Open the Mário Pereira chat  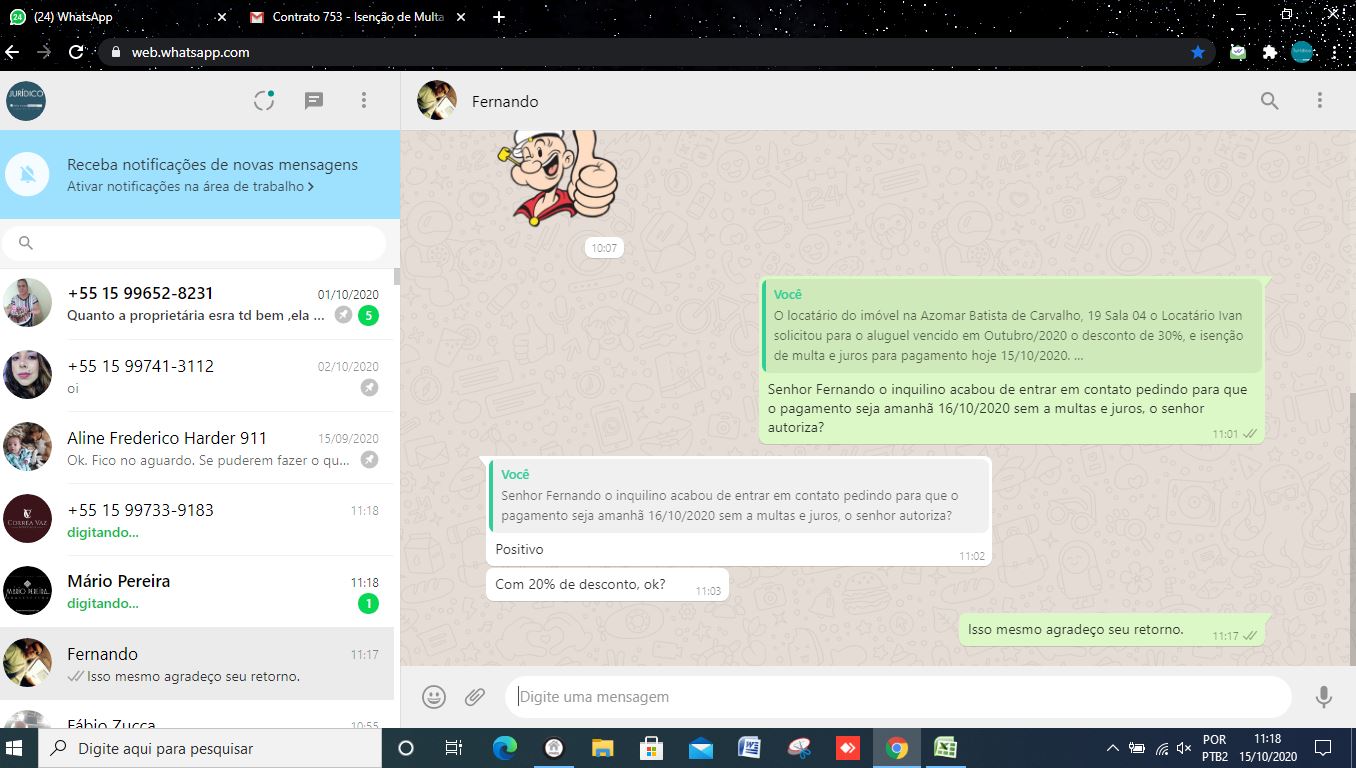click(x=200, y=592)
